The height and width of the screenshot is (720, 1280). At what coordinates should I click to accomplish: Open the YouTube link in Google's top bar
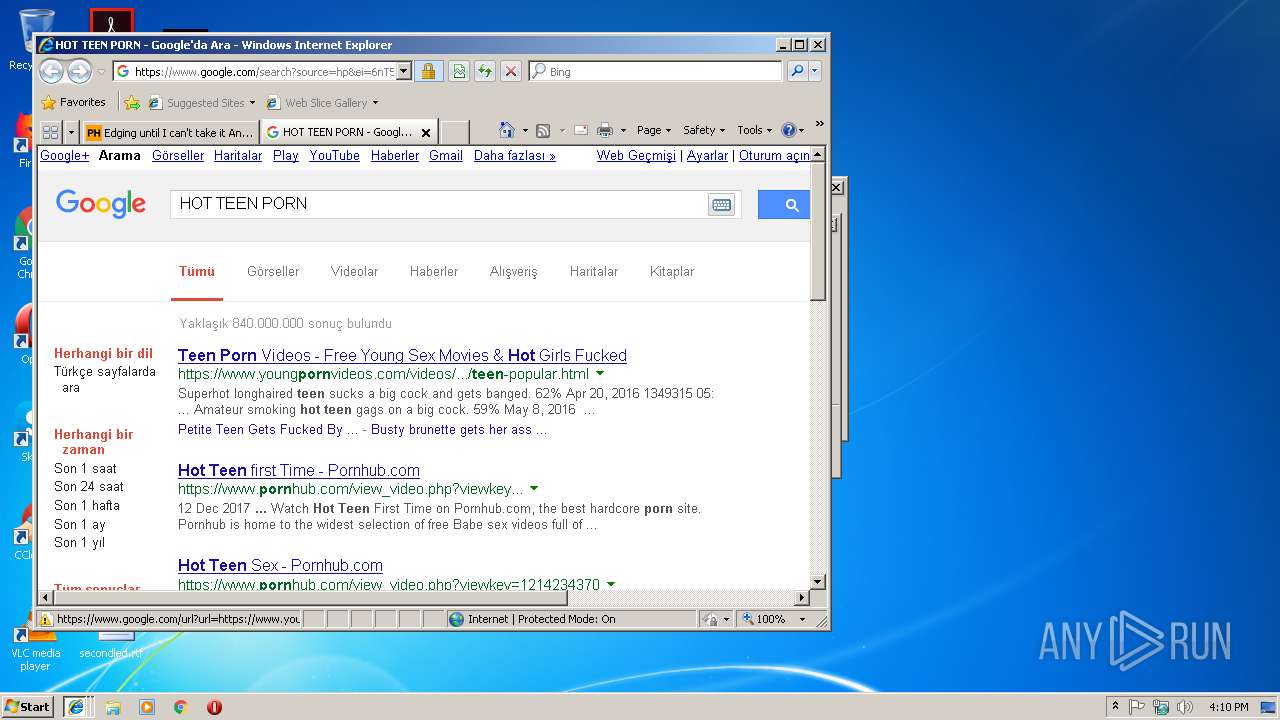click(334, 155)
